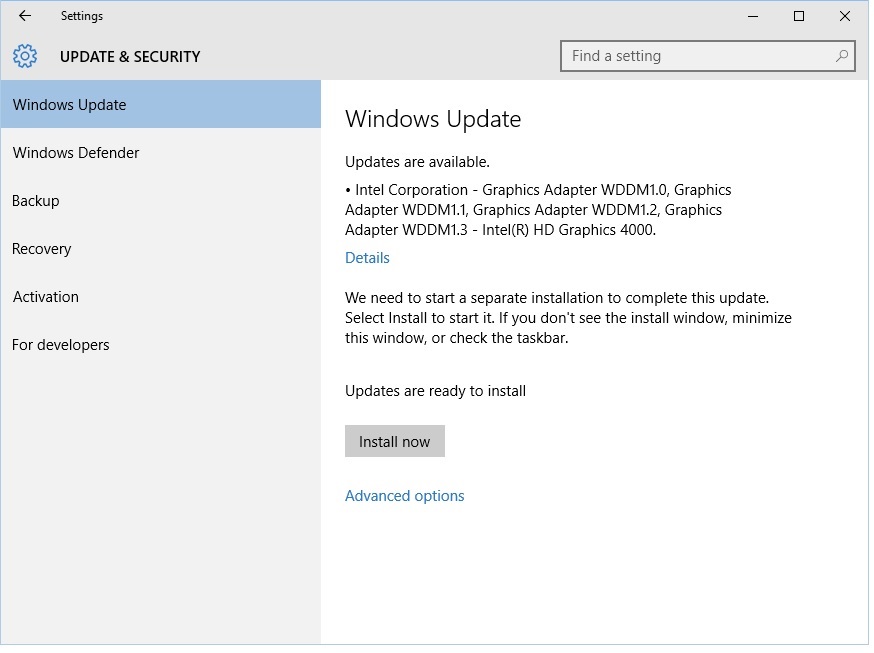This screenshot has height=653, width=874.
Task: Click Install now to install updates
Action: 394,441
